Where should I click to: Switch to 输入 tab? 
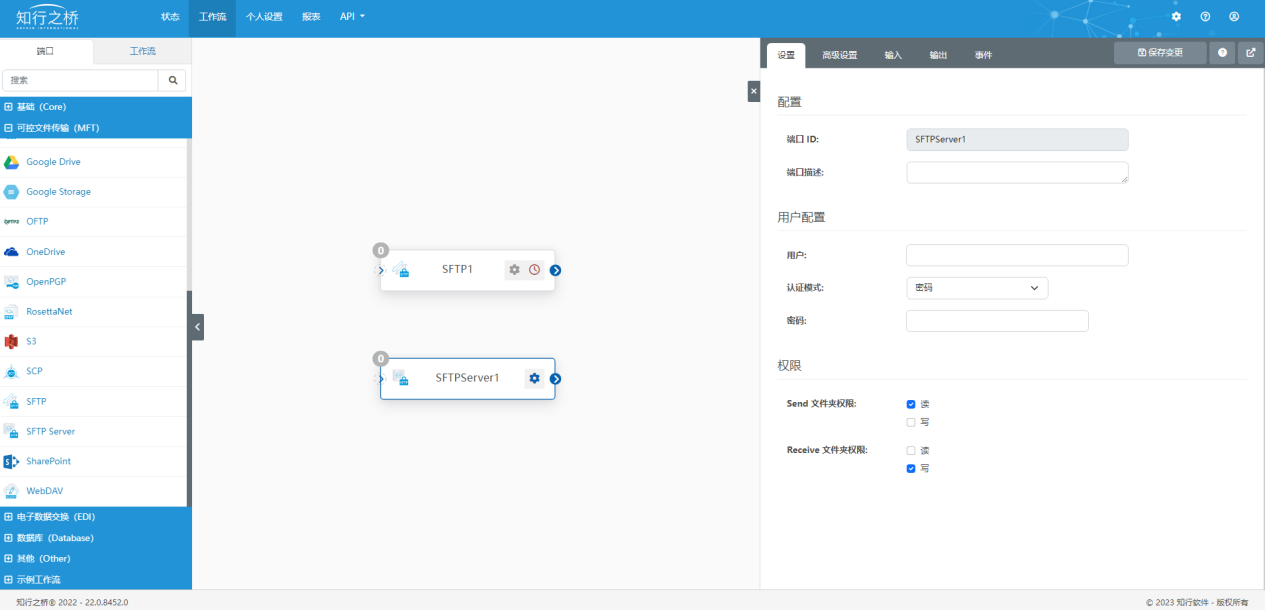[x=893, y=55]
